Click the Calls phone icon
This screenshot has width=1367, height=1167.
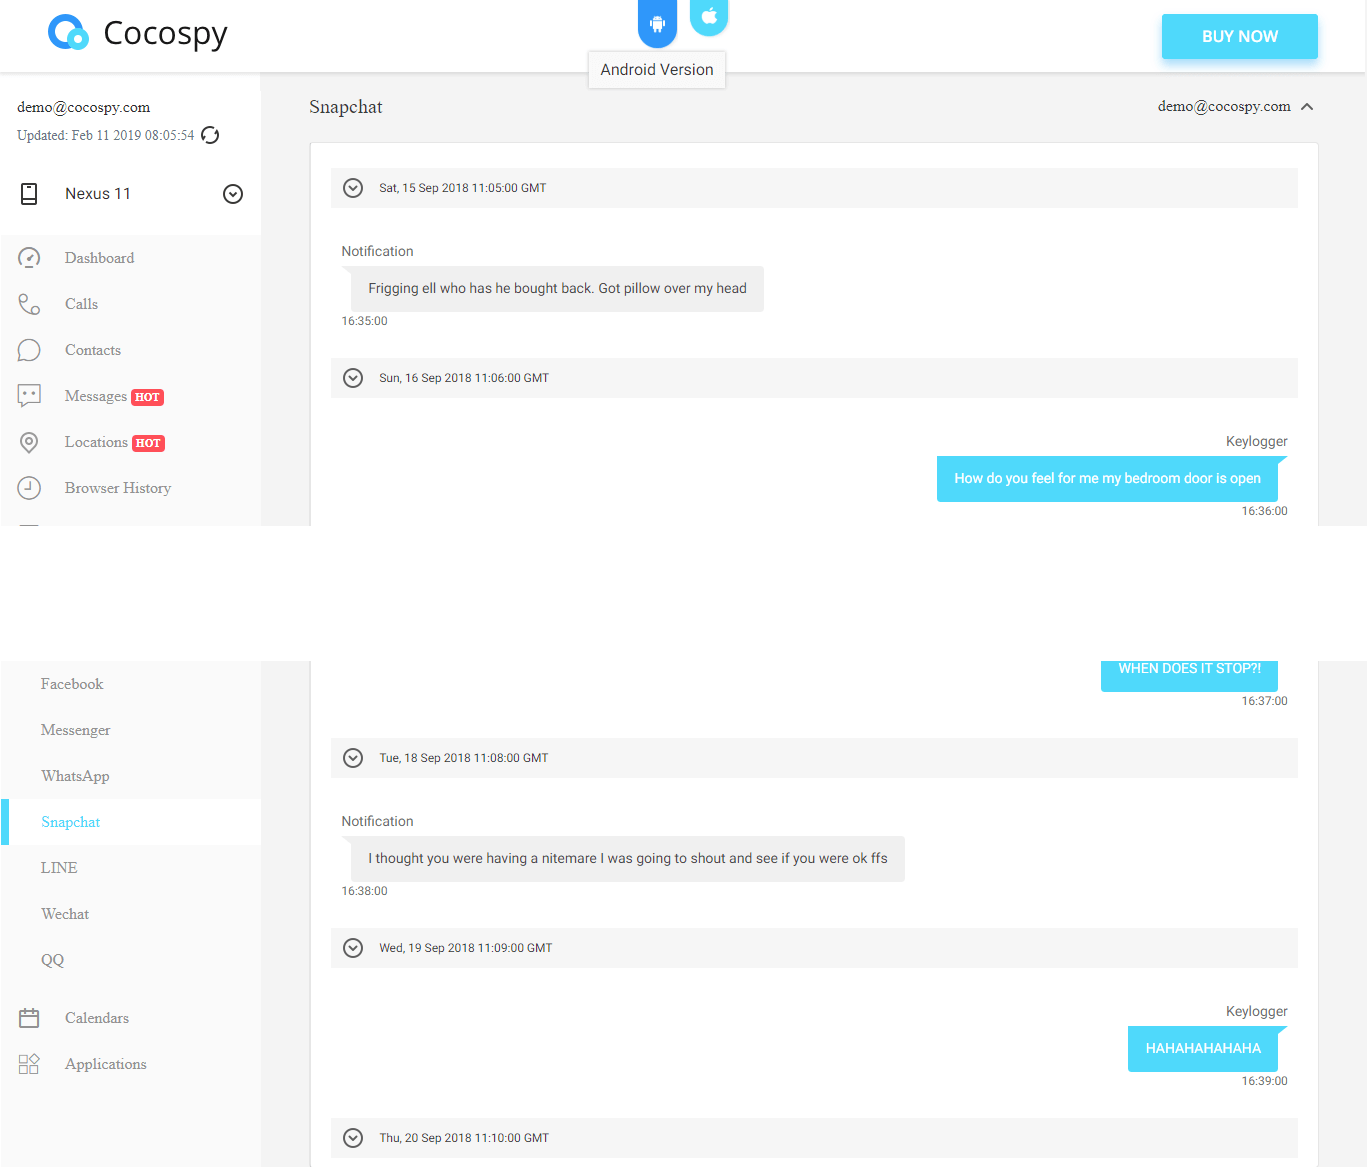point(29,304)
